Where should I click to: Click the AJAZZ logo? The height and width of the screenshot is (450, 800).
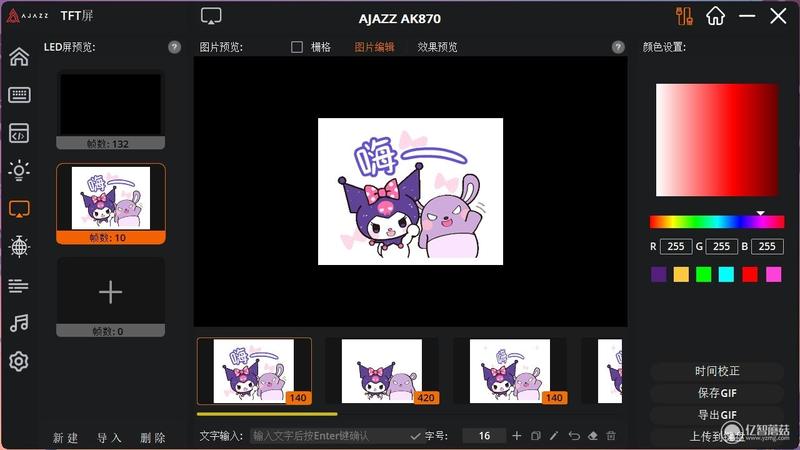[x=28, y=16]
